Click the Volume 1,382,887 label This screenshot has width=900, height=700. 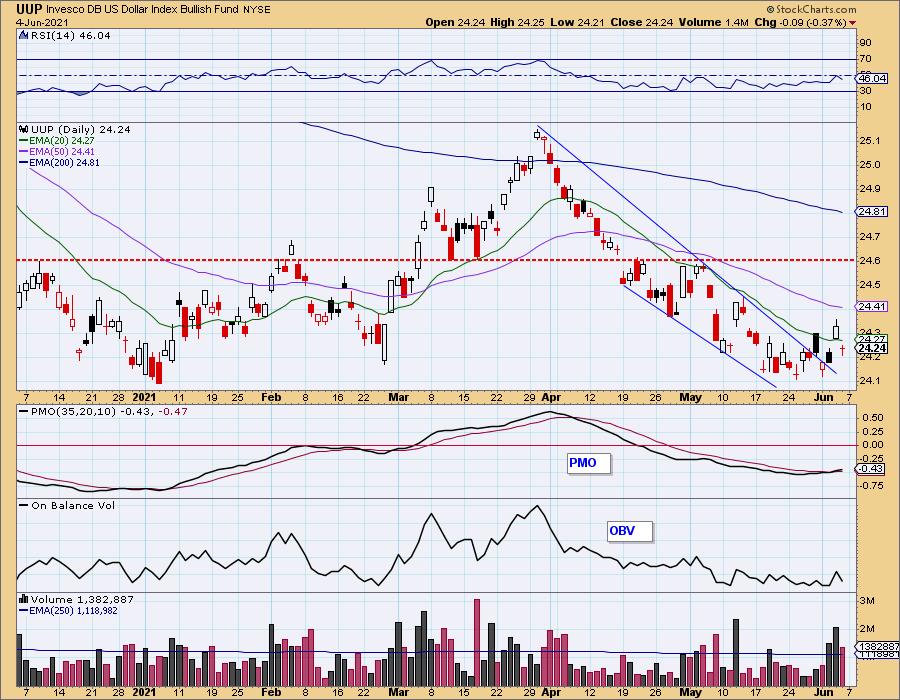click(x=82, y=600)
